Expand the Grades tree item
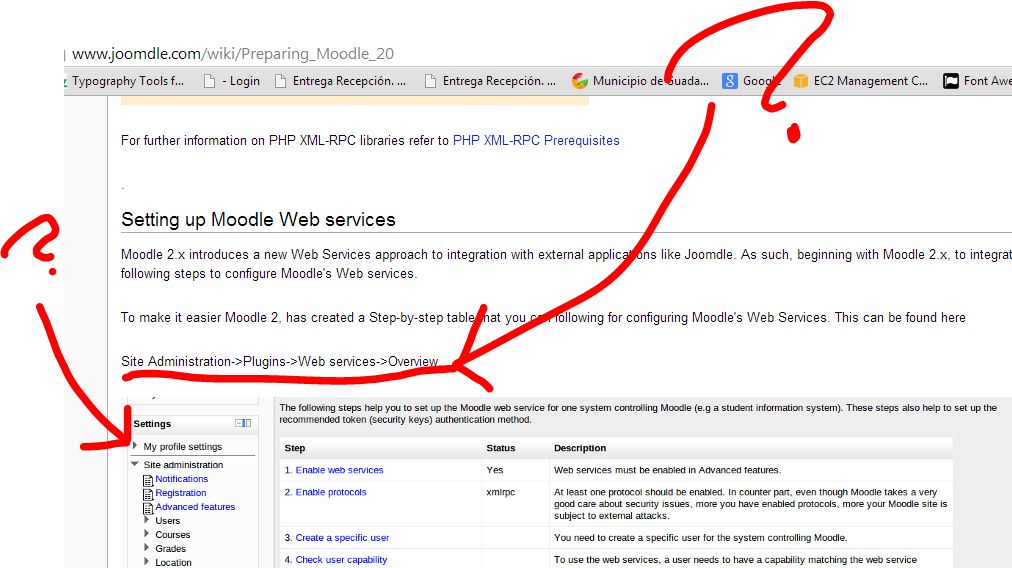The image size is (1012, 568). tap(147, 548)
